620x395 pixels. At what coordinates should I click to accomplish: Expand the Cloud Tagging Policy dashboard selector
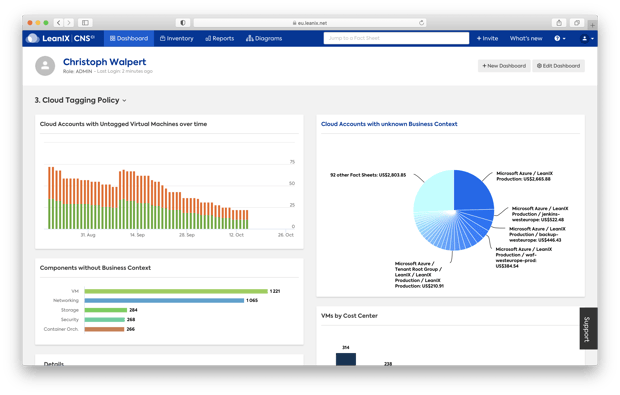[80, 100]
